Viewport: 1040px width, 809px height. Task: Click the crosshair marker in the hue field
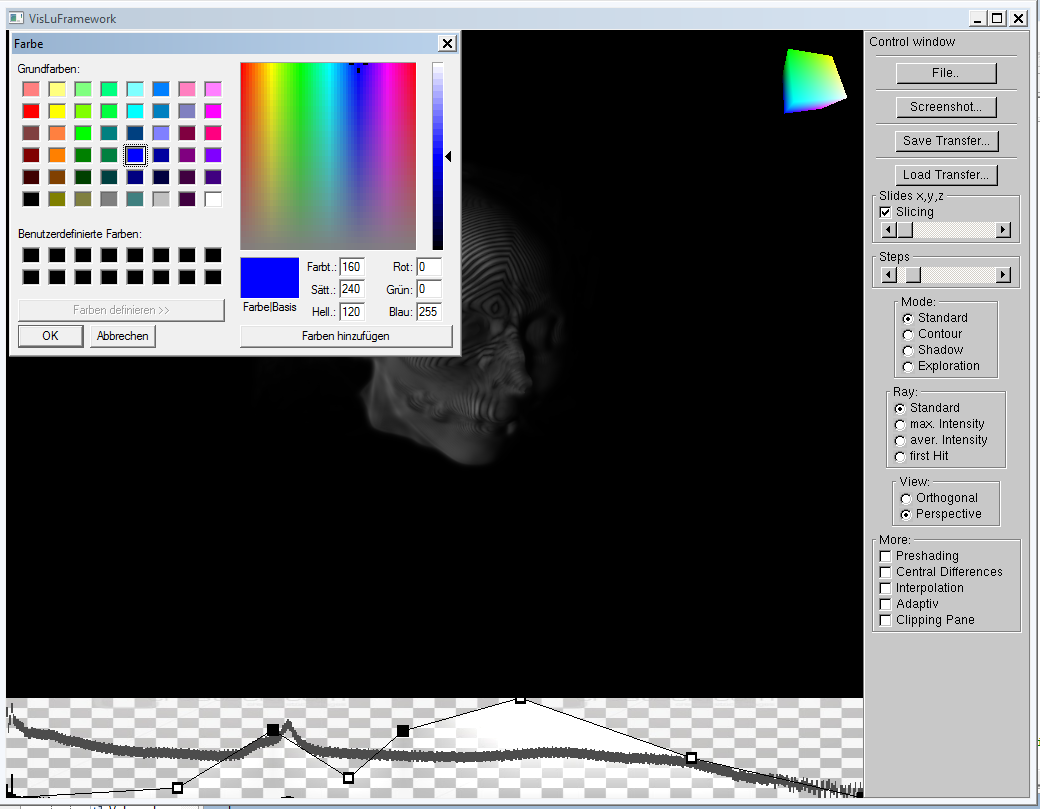pyautogui.click(x=358, y=70)
